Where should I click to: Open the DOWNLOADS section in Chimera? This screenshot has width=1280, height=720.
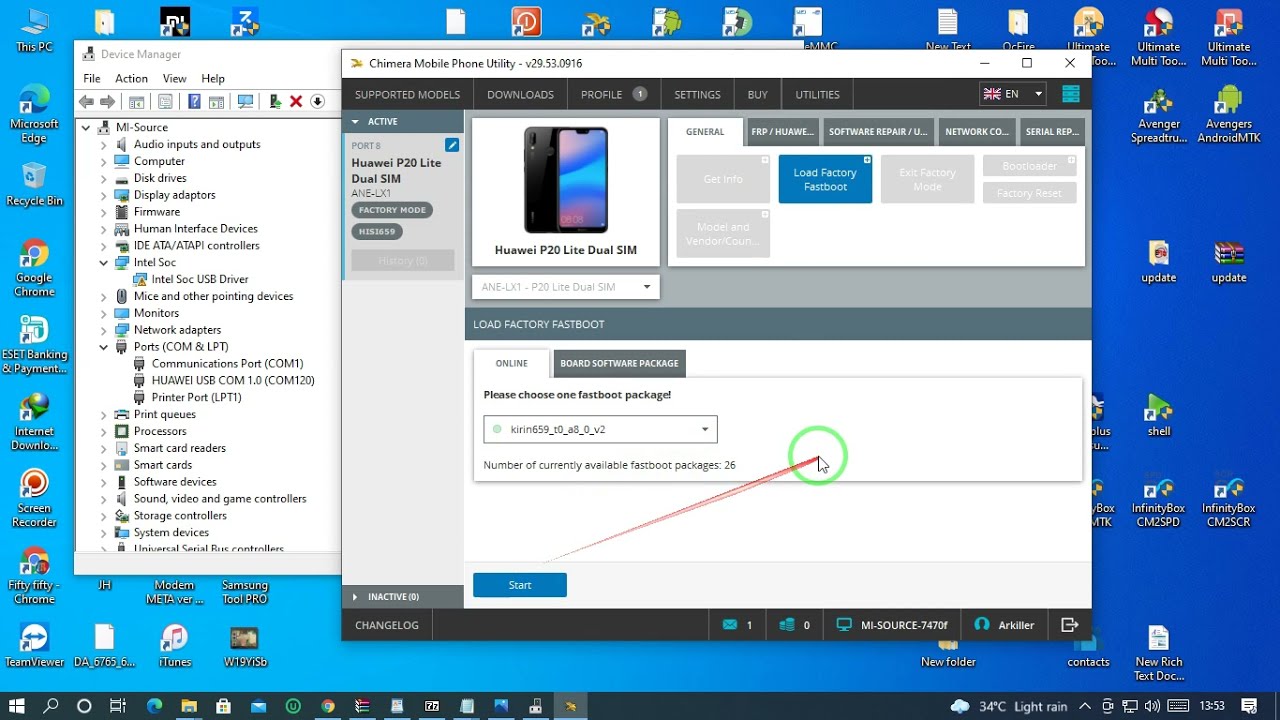(x=520, y=94)
